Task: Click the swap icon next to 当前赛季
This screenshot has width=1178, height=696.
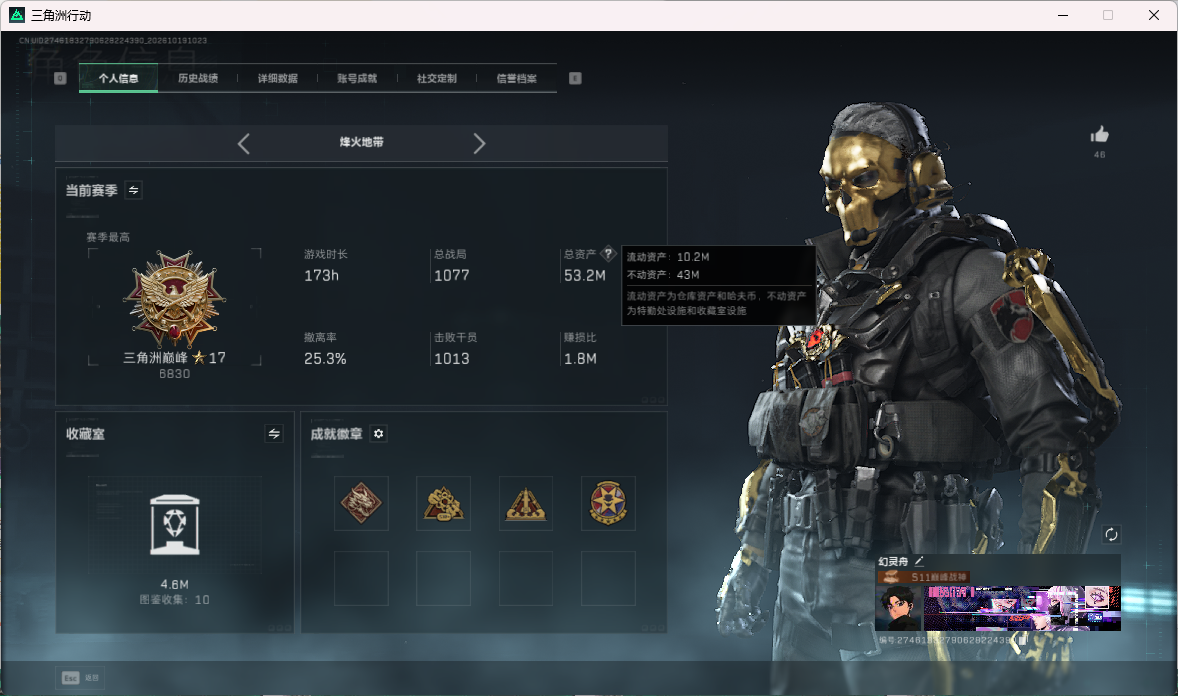Action: [x=134, y=190]
